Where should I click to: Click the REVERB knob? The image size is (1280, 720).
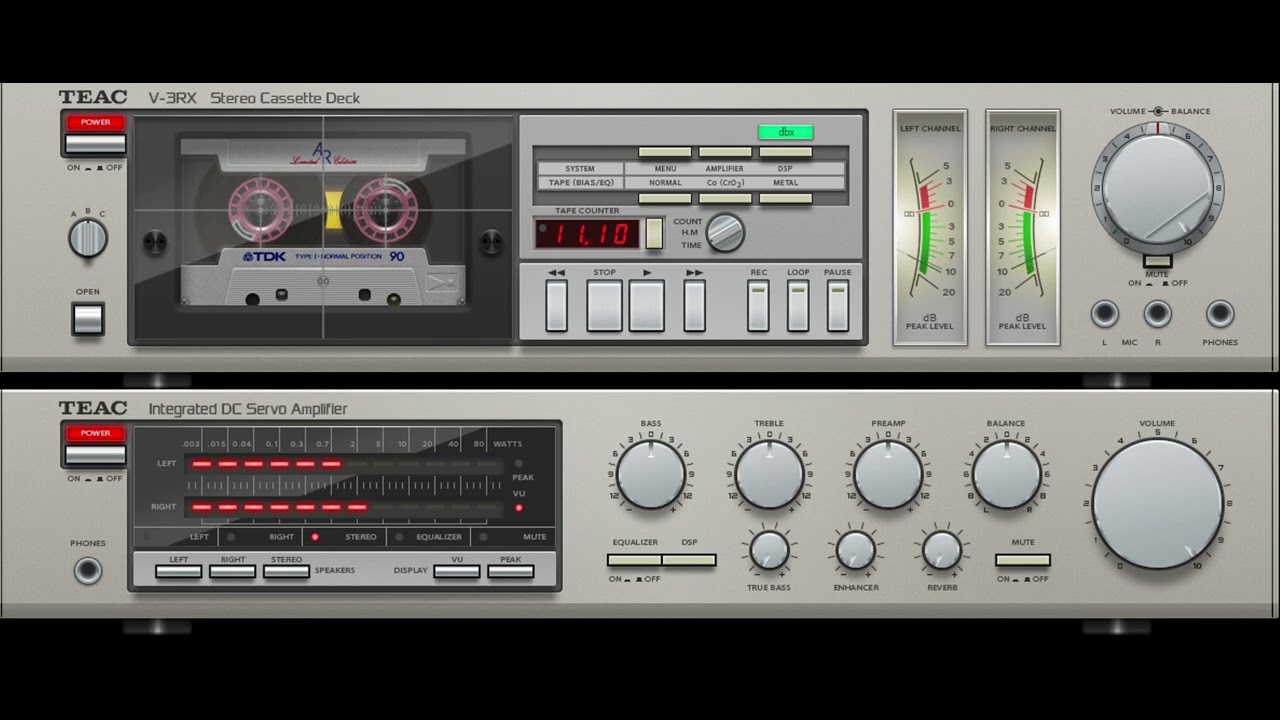[942, 551]
